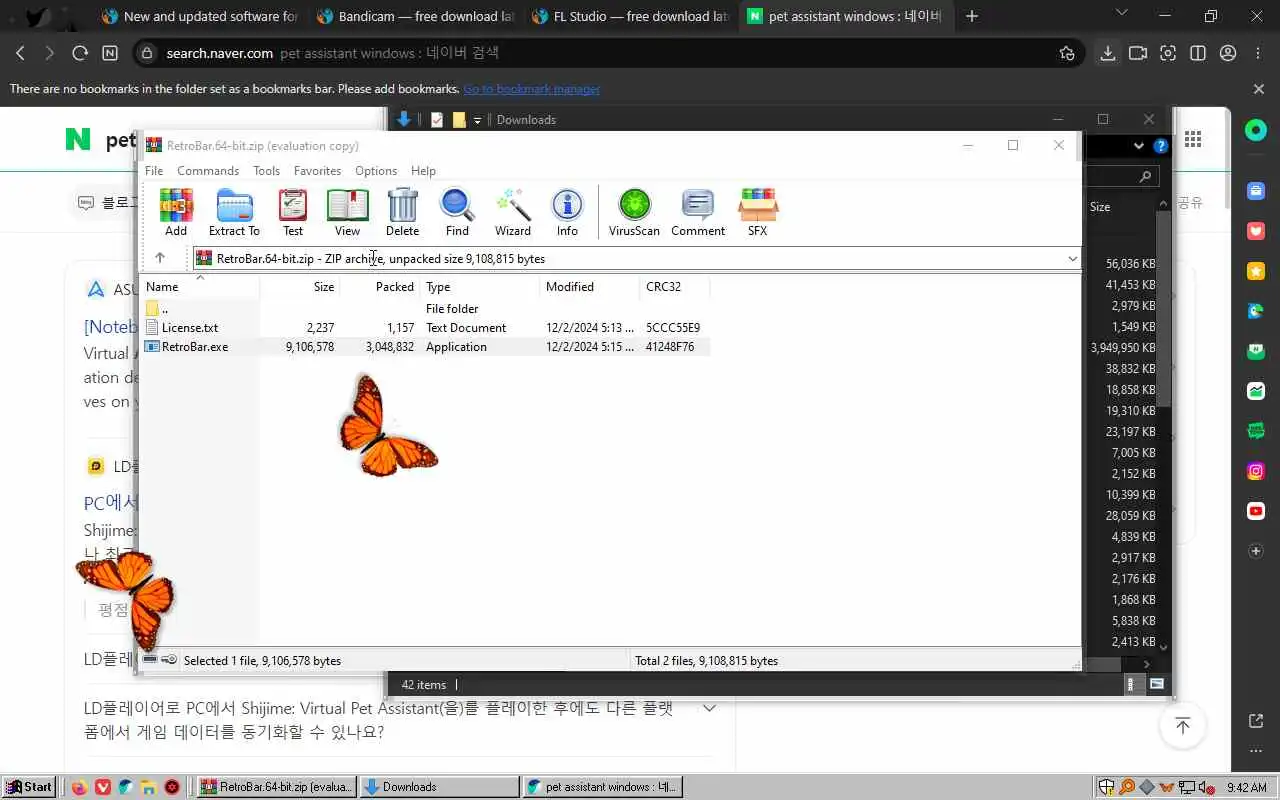Click the Windows Security shield tray icon
This screenshot has width=1280, height=800.
(x=1107, y=787)
